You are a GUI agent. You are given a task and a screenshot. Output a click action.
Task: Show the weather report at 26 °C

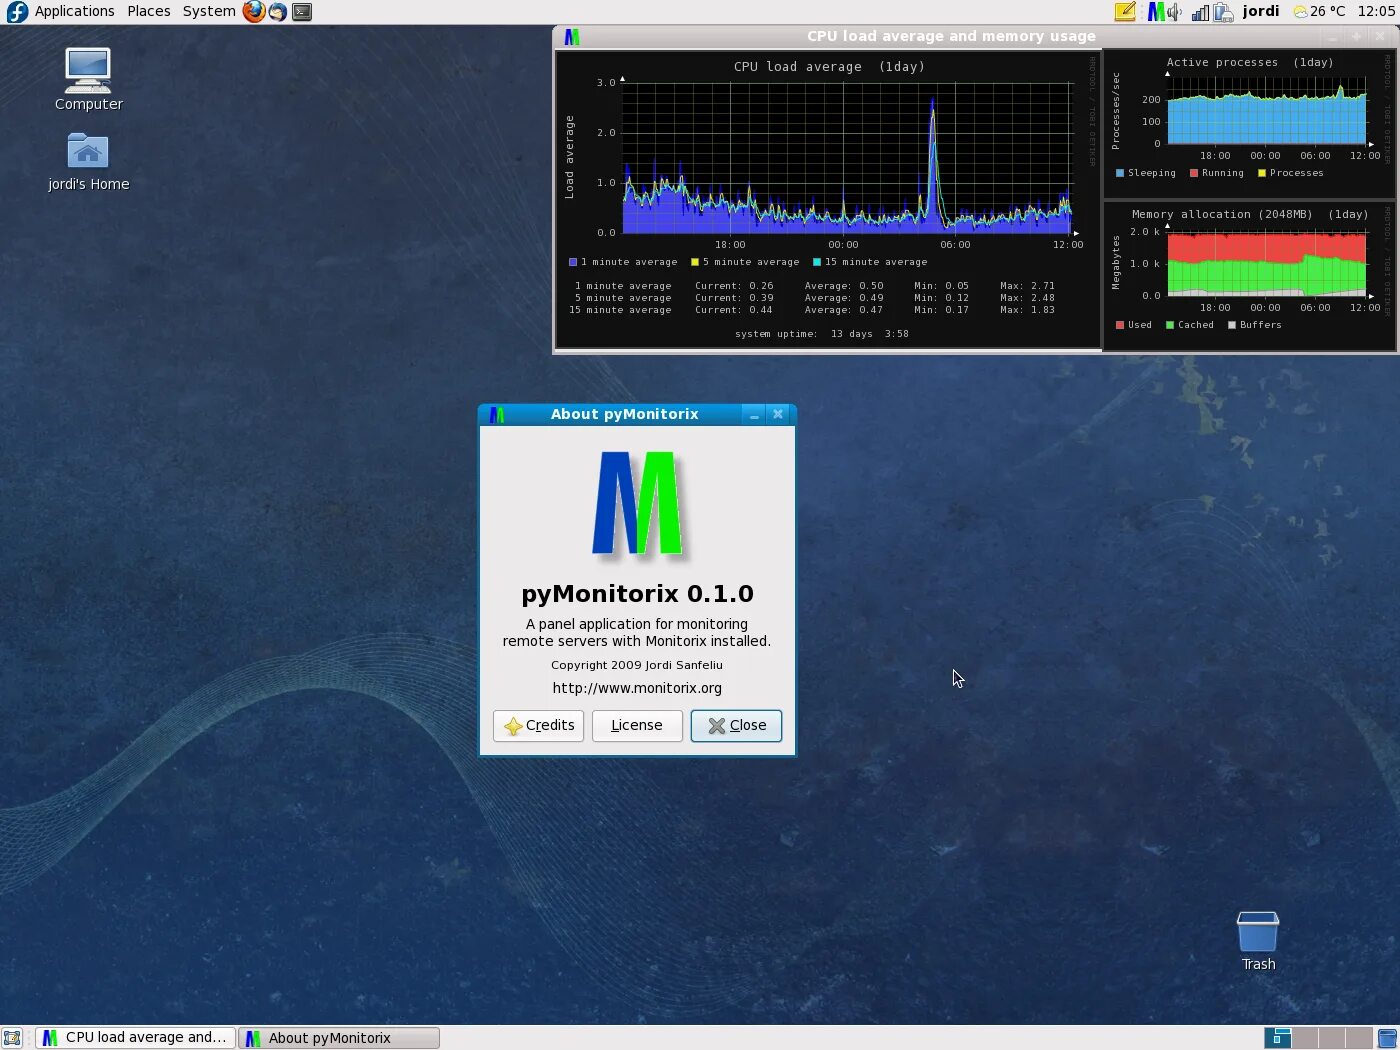click(1319, 12)
